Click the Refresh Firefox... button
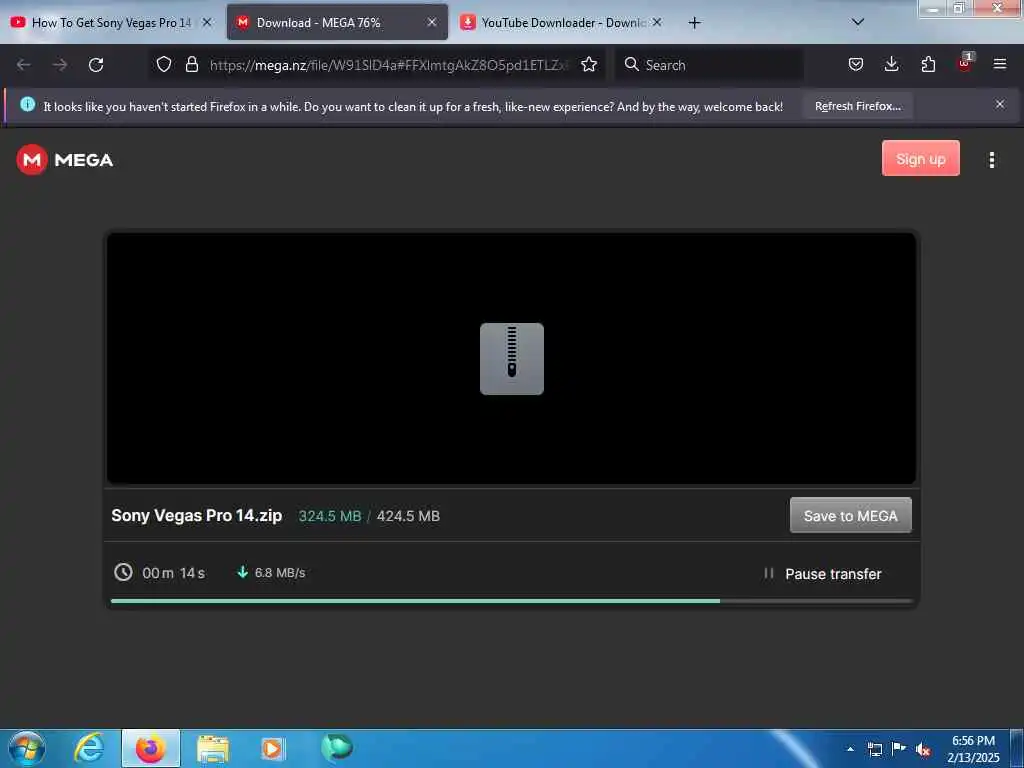The height and width of the screenshot is (768, 1024). coord(857,106)
